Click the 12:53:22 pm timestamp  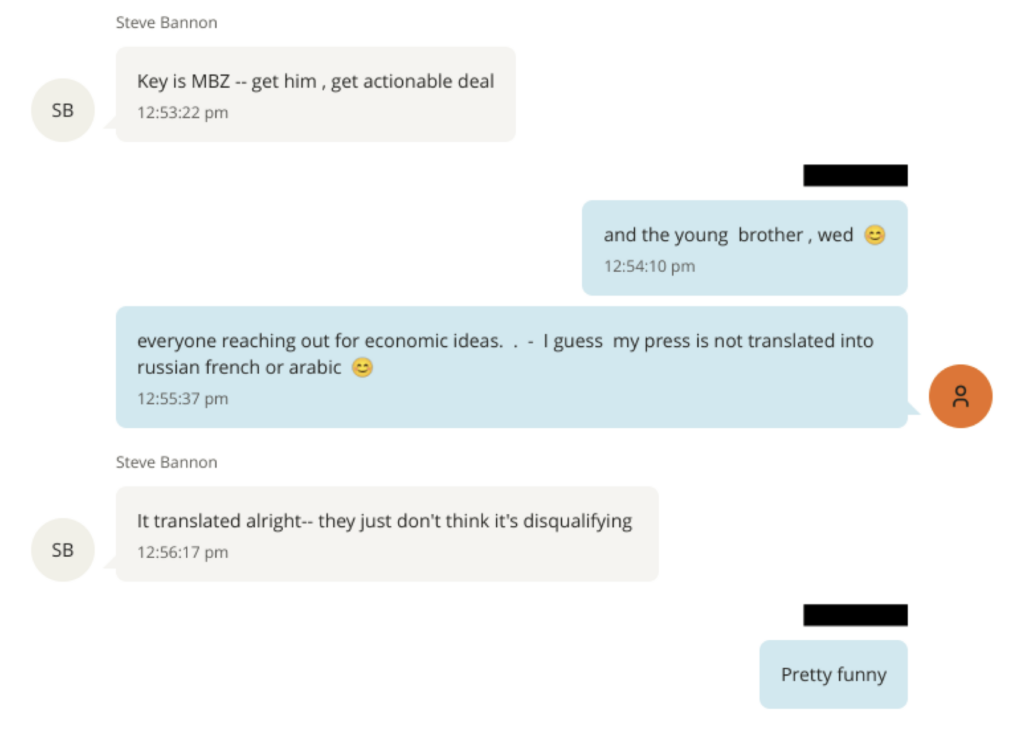(182, 112)
